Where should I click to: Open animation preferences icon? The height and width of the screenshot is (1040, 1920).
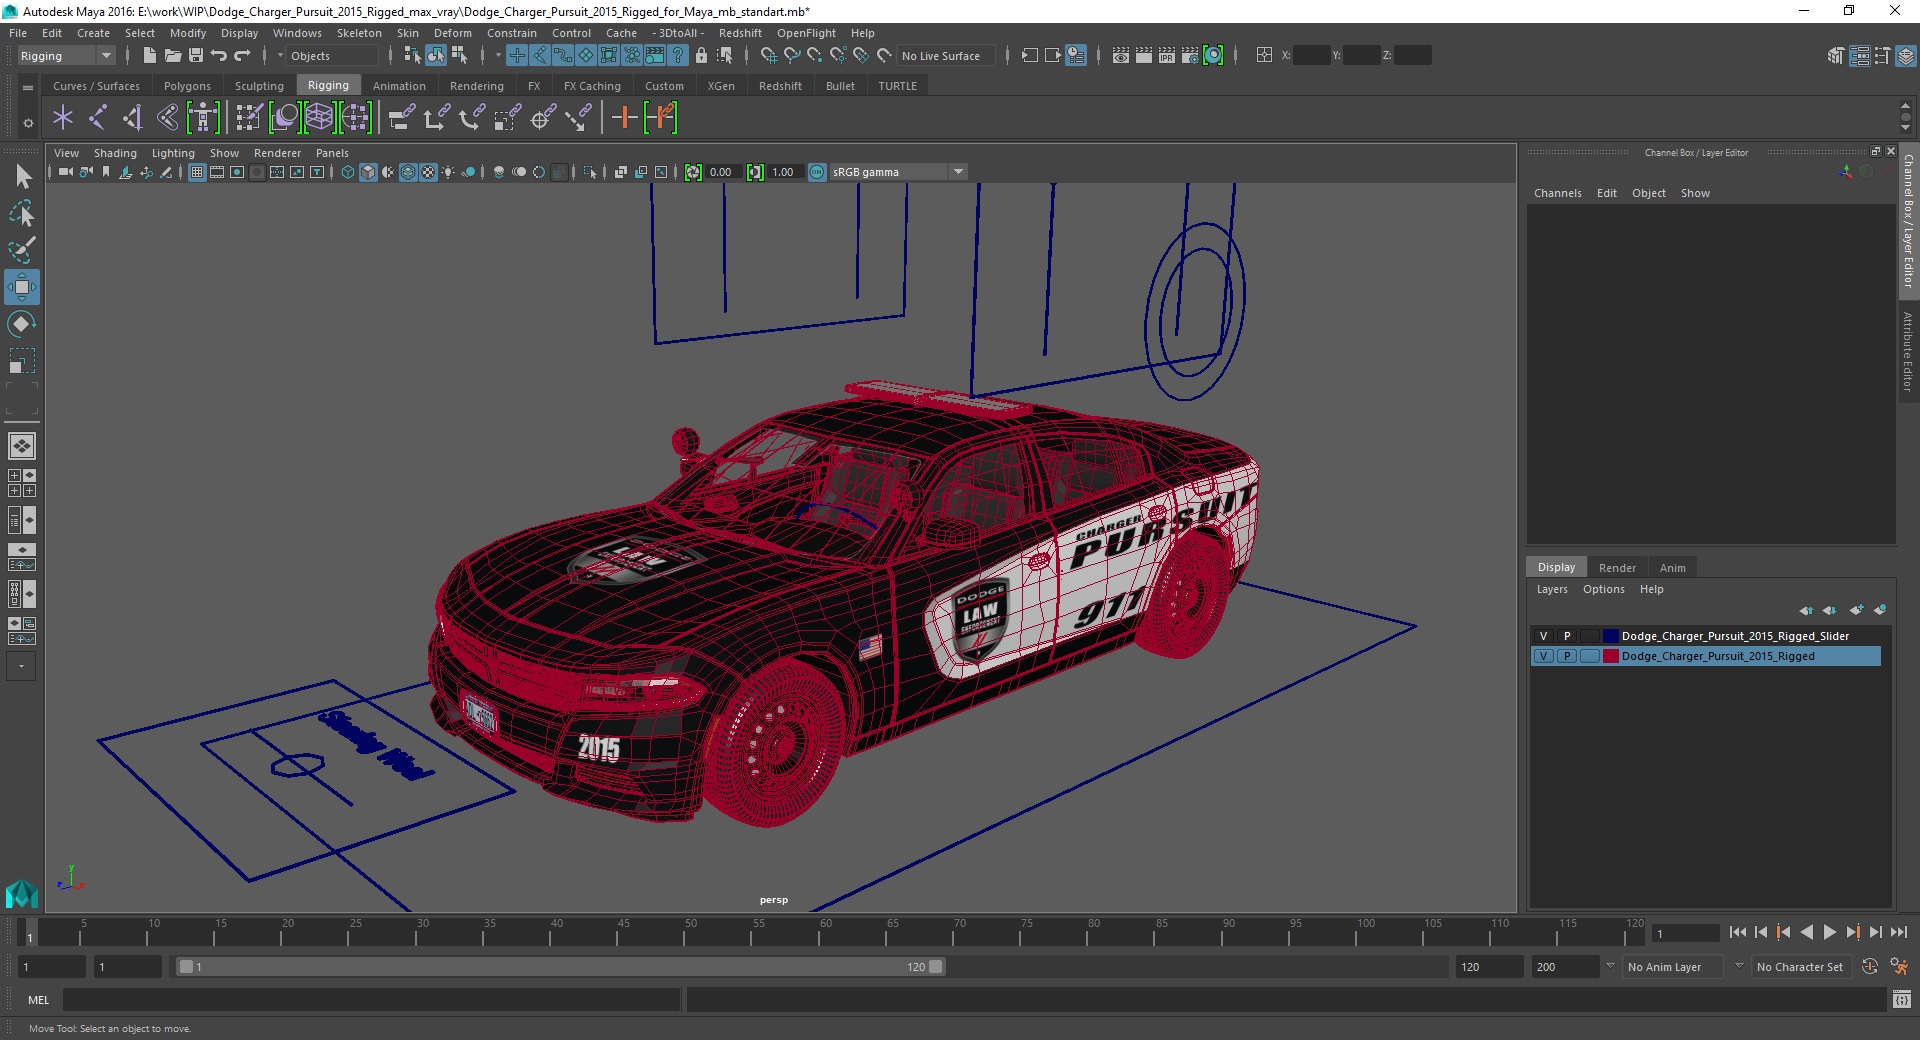[x=1899, y=967]
